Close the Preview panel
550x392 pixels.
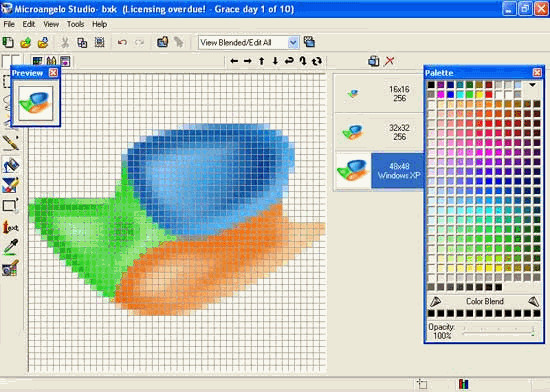pyautogui.click(x=53, y=73)
